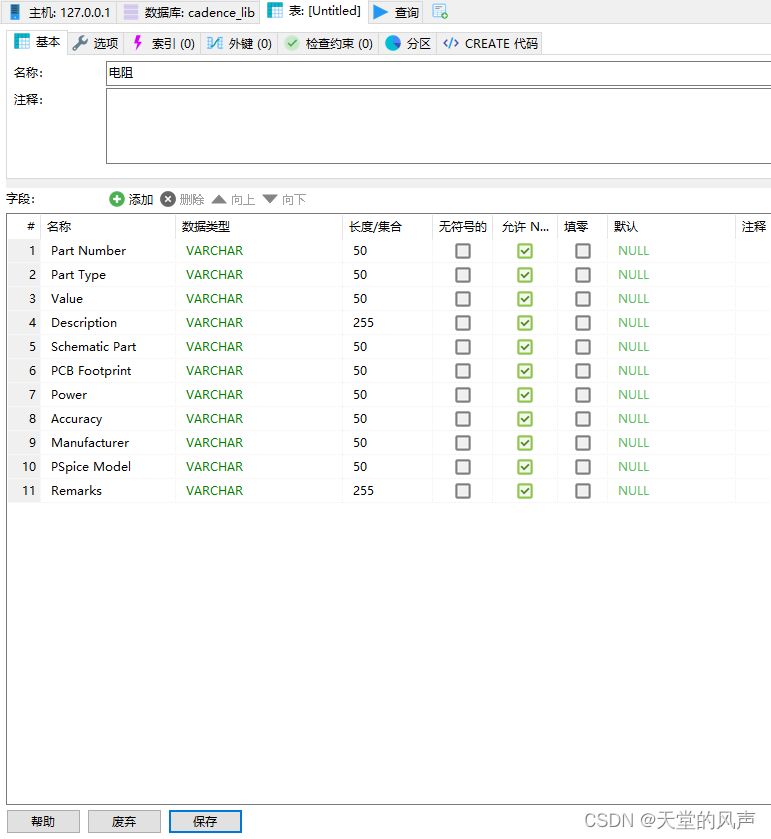Open default value dropdown for Accuracy

click(670, 419)
